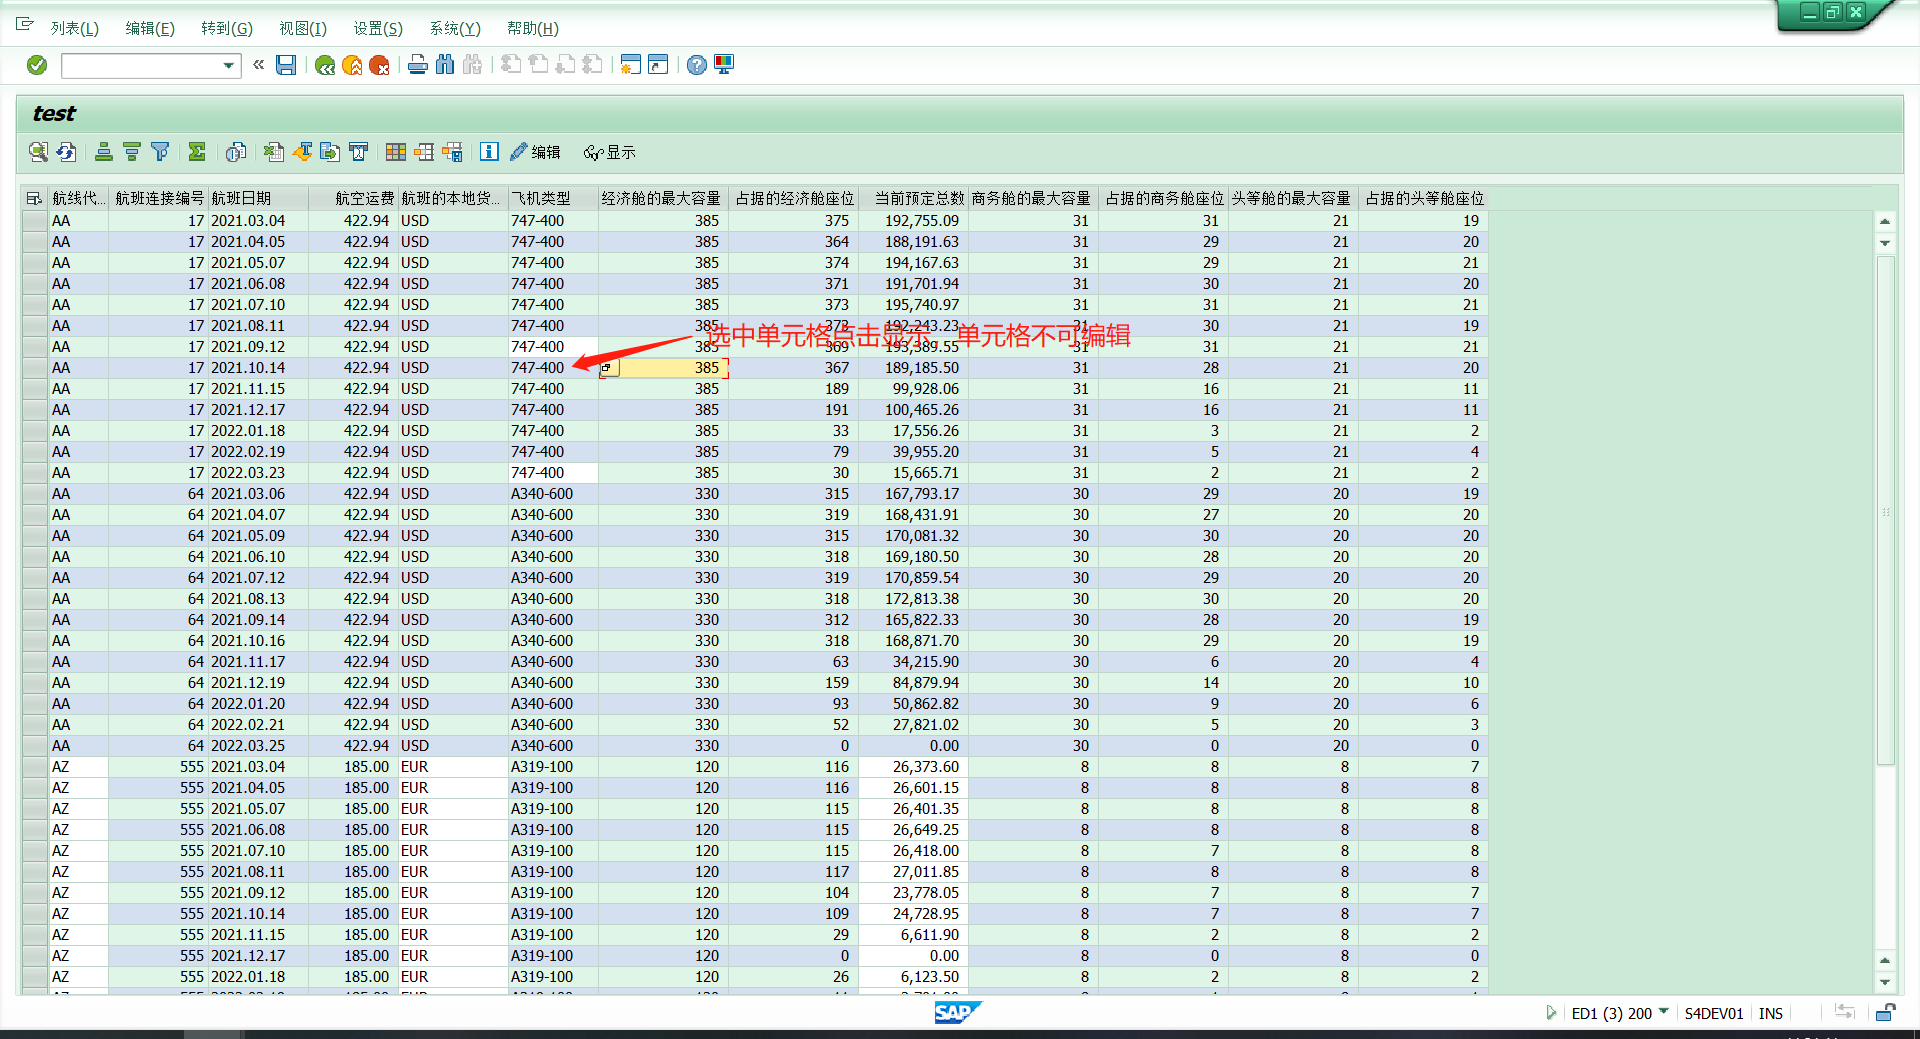Collapse the toolbar with the double-chevron button
Viewport: 1920px width, 1039px height.
click(258, 64)
